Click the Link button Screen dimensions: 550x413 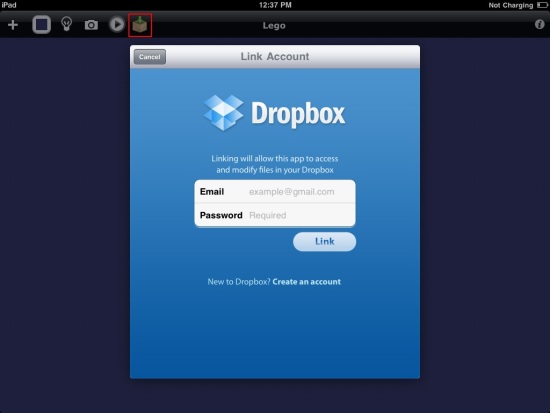point(324,241)
